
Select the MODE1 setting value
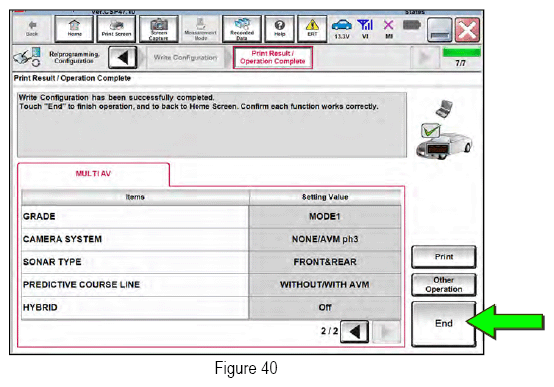(325, 216)
